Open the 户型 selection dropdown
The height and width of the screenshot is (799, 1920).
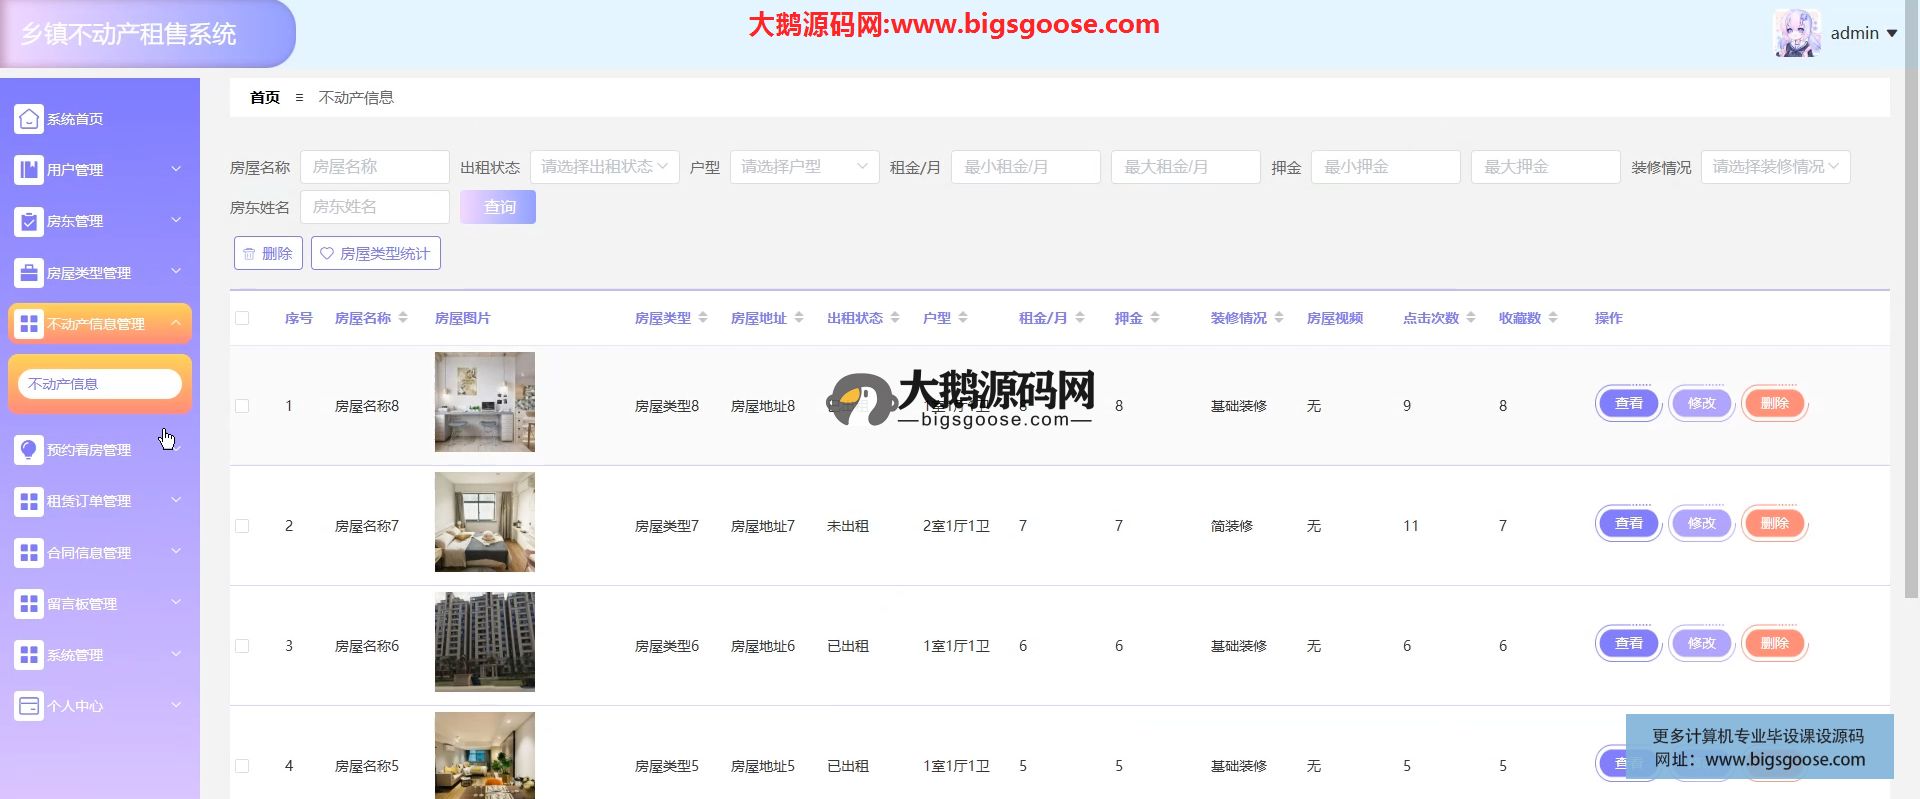804,167
